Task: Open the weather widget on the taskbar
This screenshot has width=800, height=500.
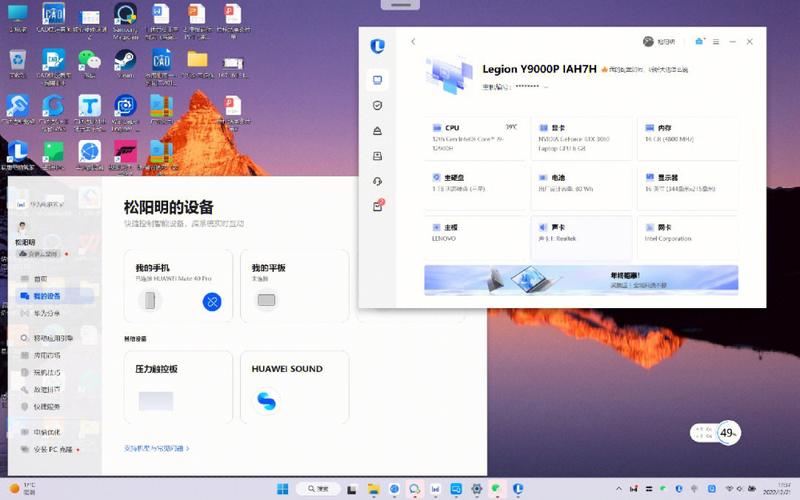Action: [23, 488]
